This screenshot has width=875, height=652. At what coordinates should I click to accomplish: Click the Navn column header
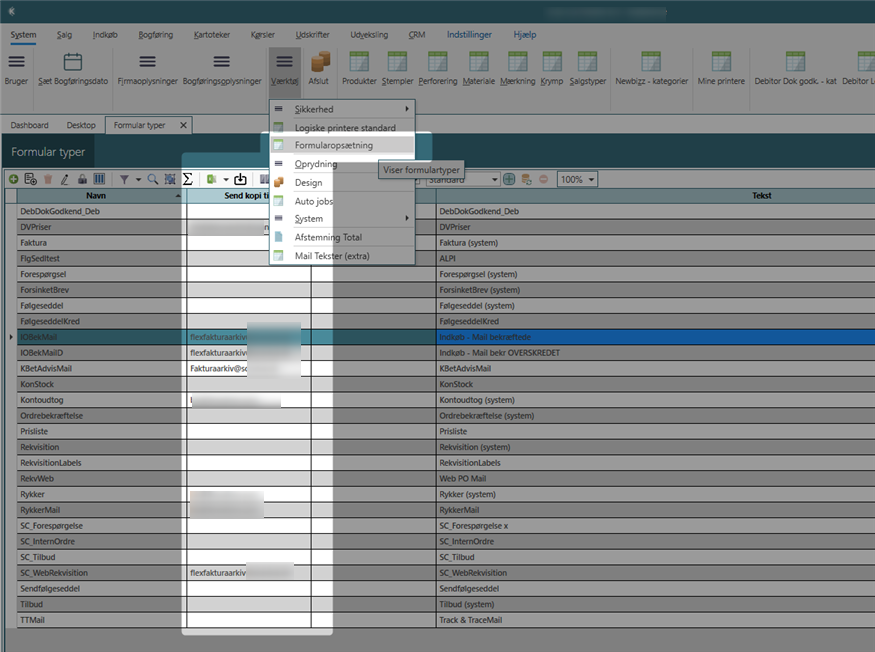(95, 196)
